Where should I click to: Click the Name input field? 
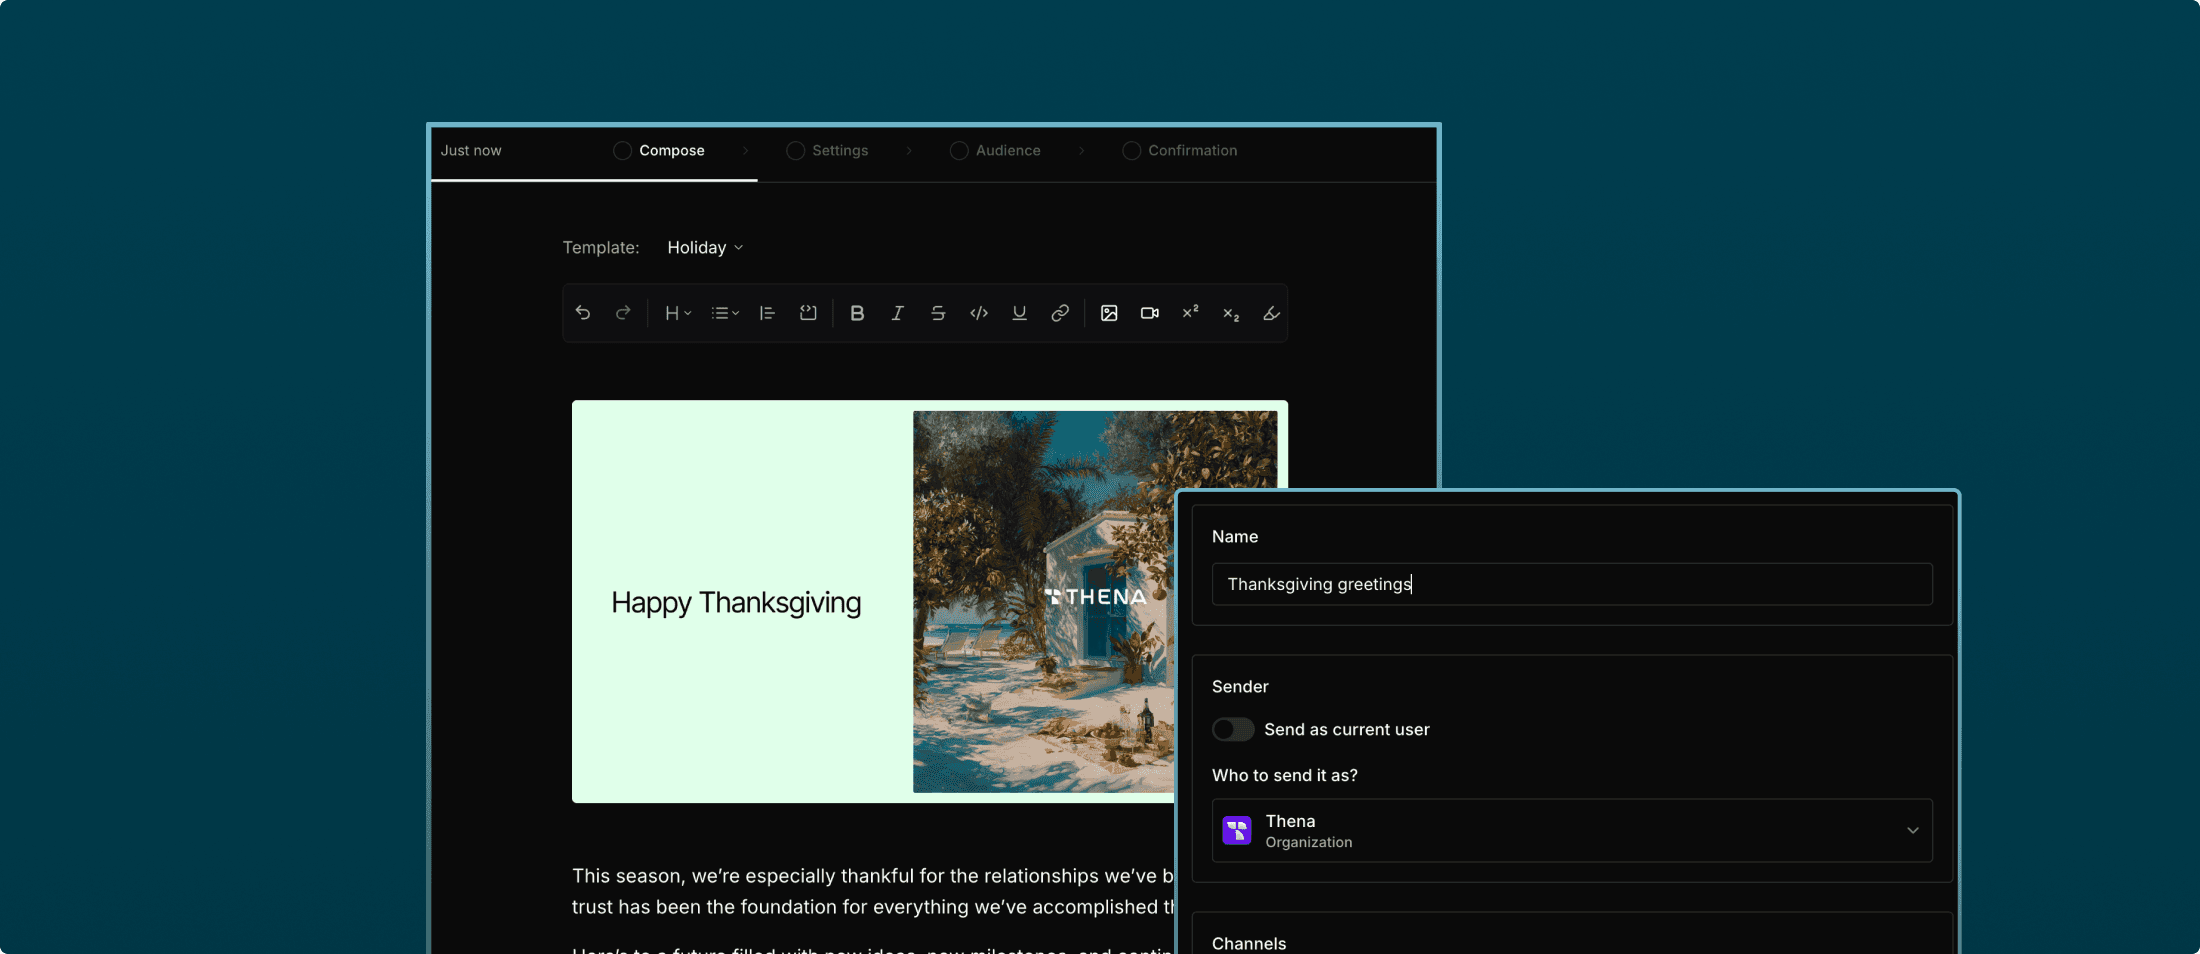[1572, 584]
